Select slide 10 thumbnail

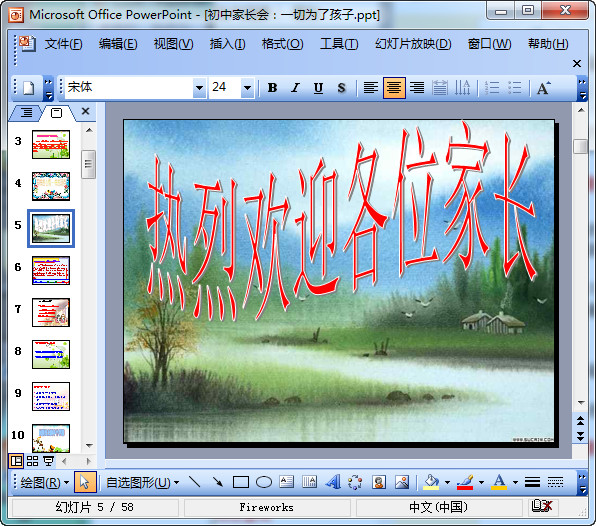51,438
